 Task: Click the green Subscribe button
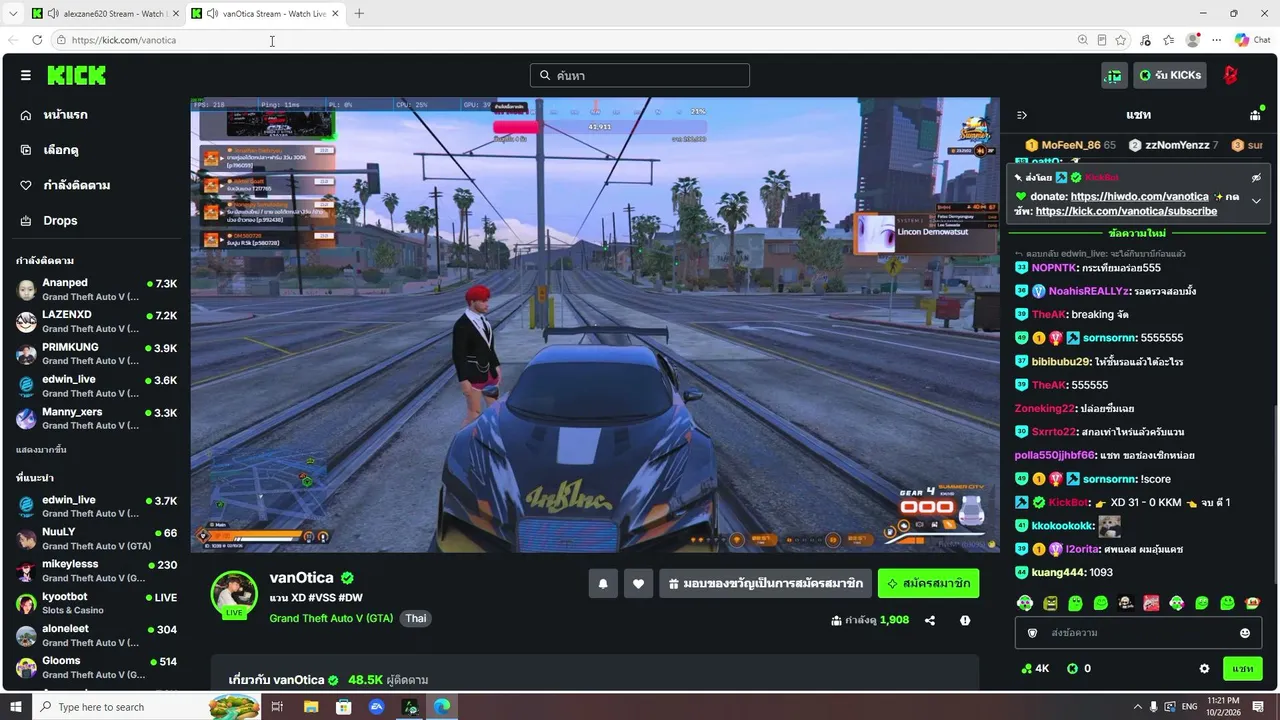[928, 583]
